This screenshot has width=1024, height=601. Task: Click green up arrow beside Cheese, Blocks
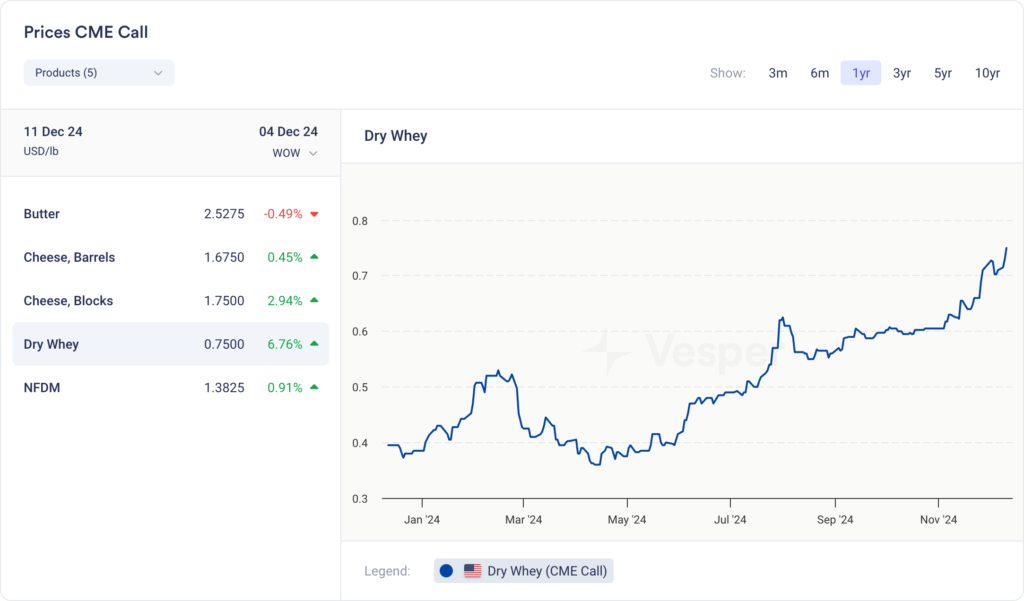pyautogui.click(x=314, y=300)
